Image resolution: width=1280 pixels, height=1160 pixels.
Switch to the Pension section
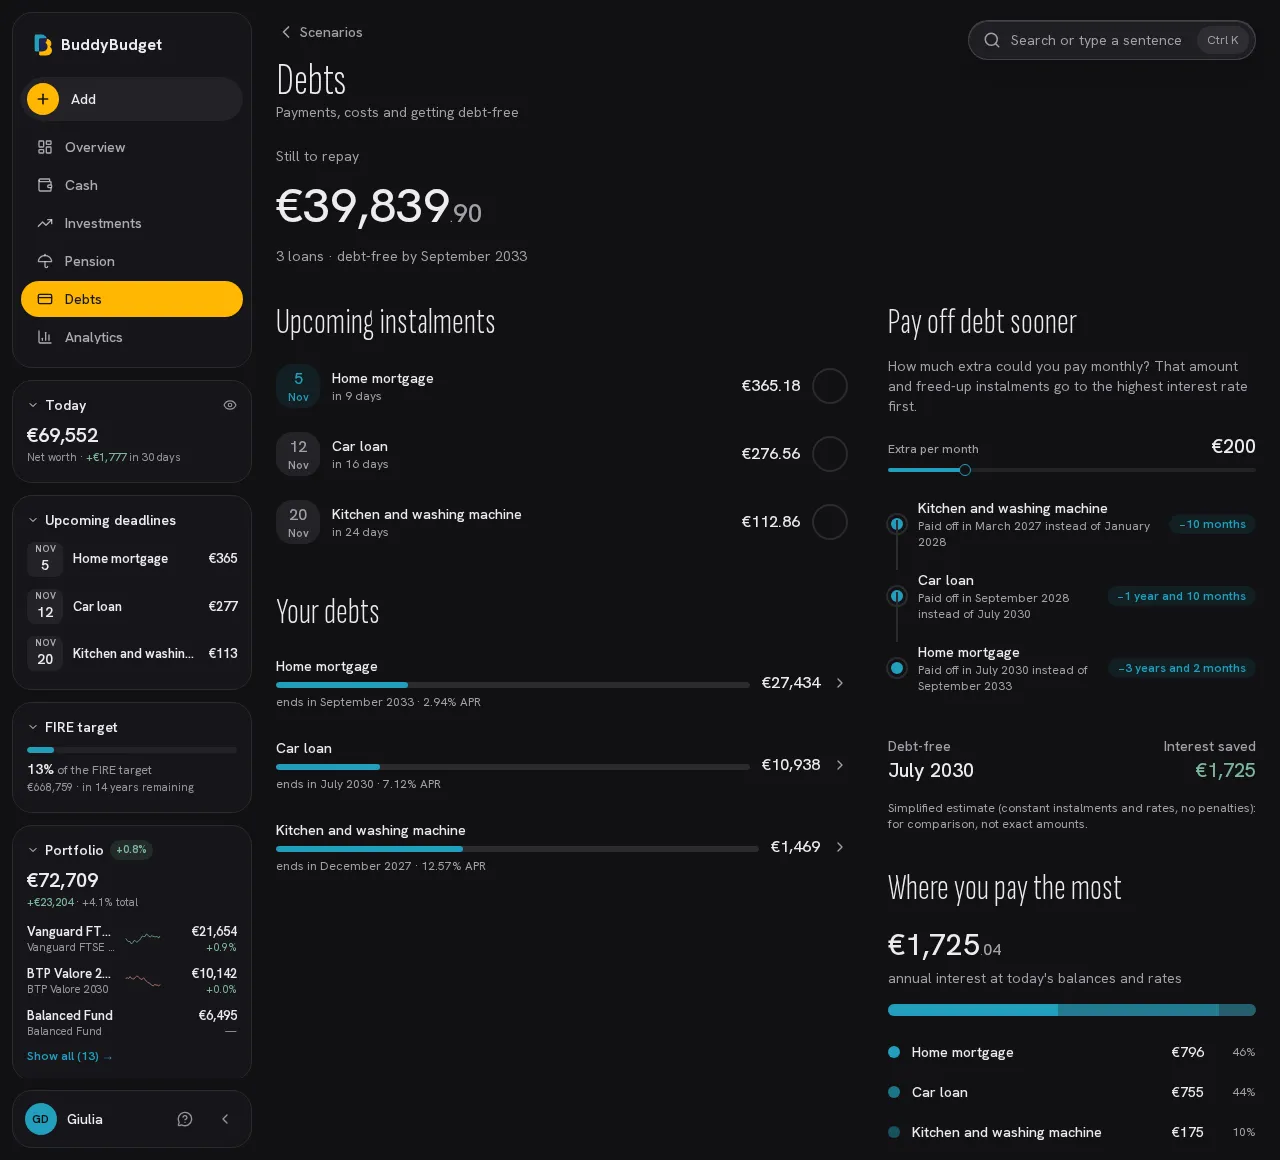(132, 261)
